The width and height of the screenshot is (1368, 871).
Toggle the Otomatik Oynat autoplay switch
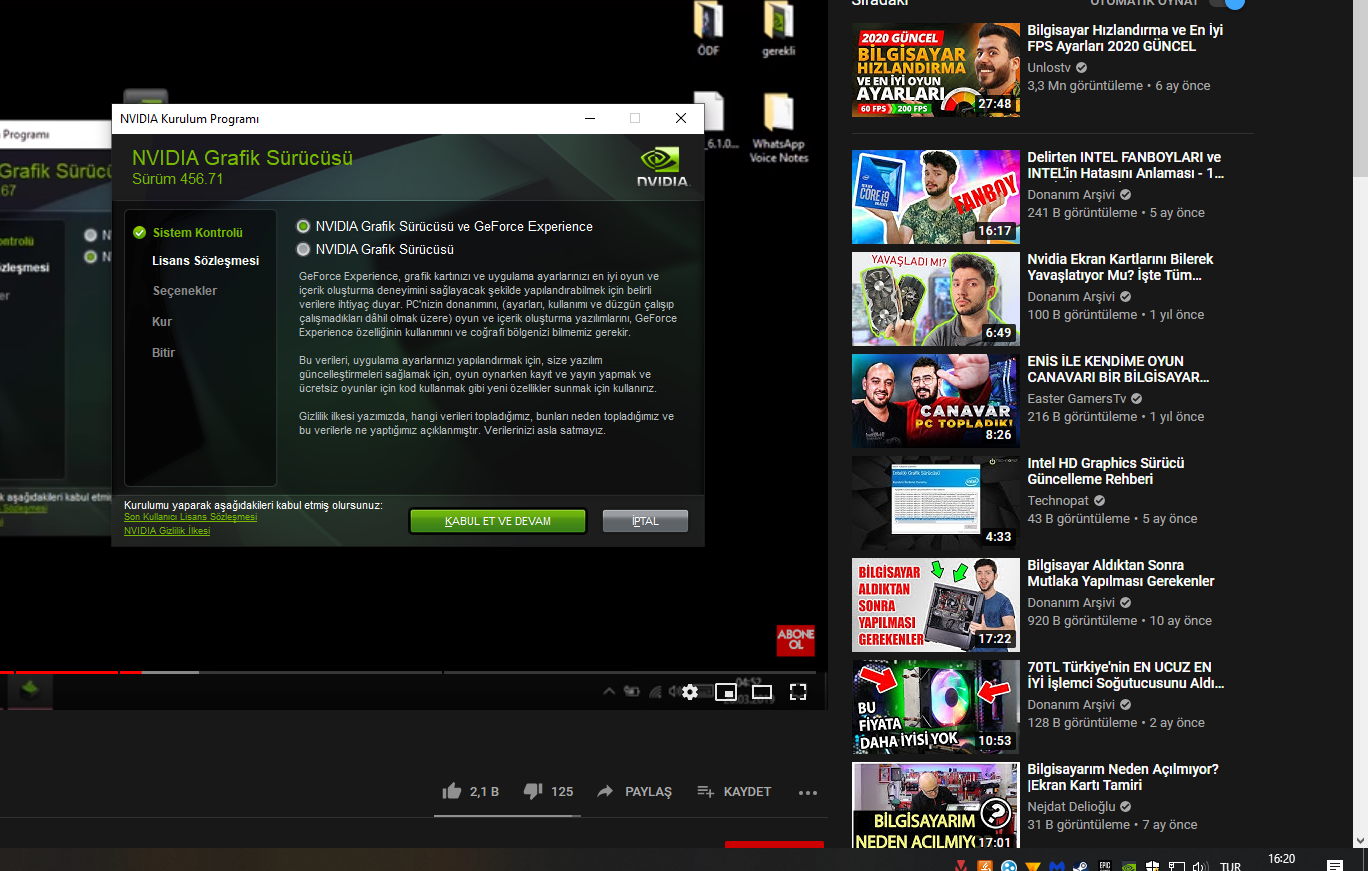tap(1227, 2)
